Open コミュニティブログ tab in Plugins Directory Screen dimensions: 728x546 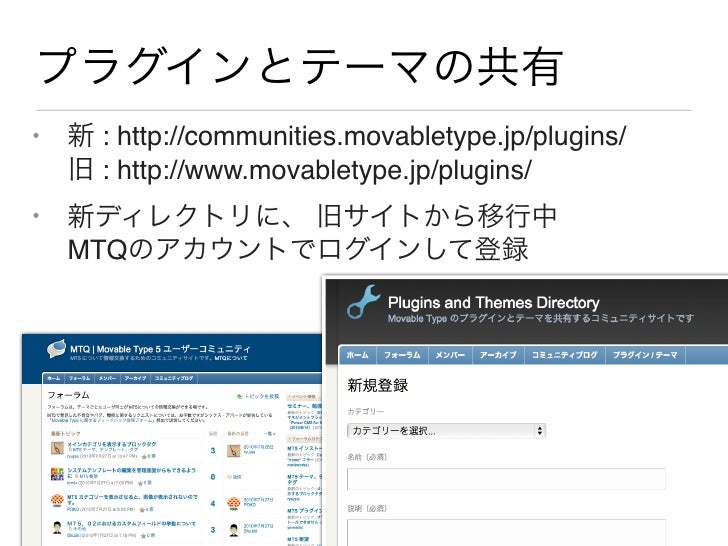point(565,355)
